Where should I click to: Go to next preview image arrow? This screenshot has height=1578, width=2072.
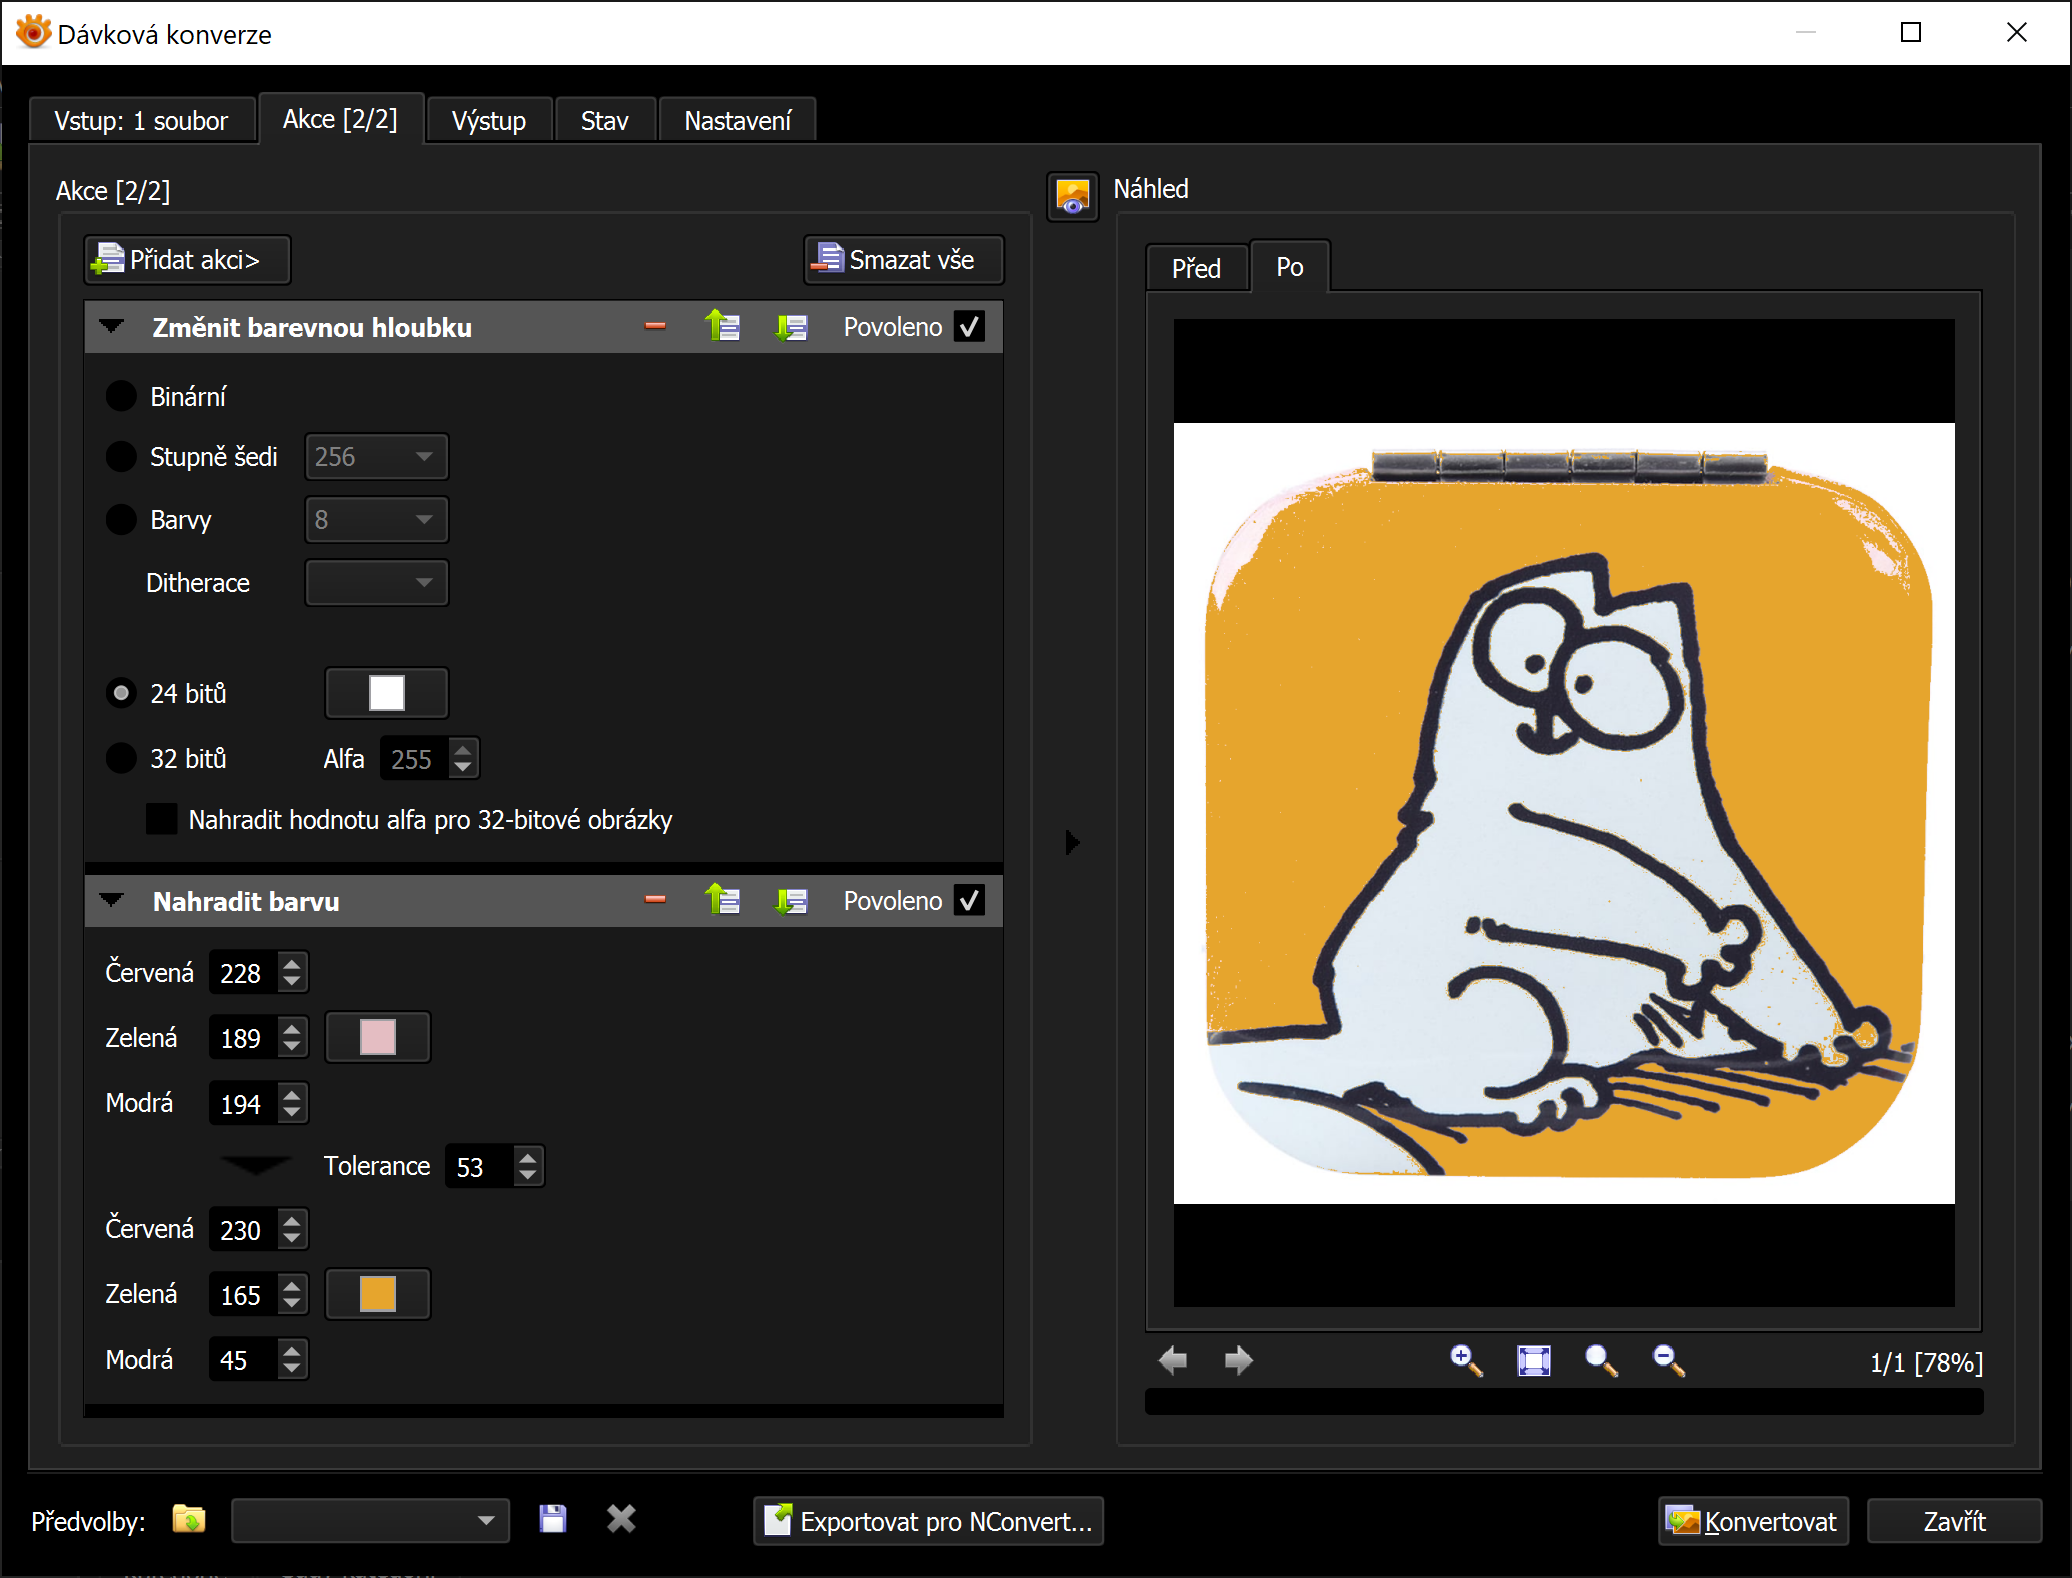click(1238, 1360)
